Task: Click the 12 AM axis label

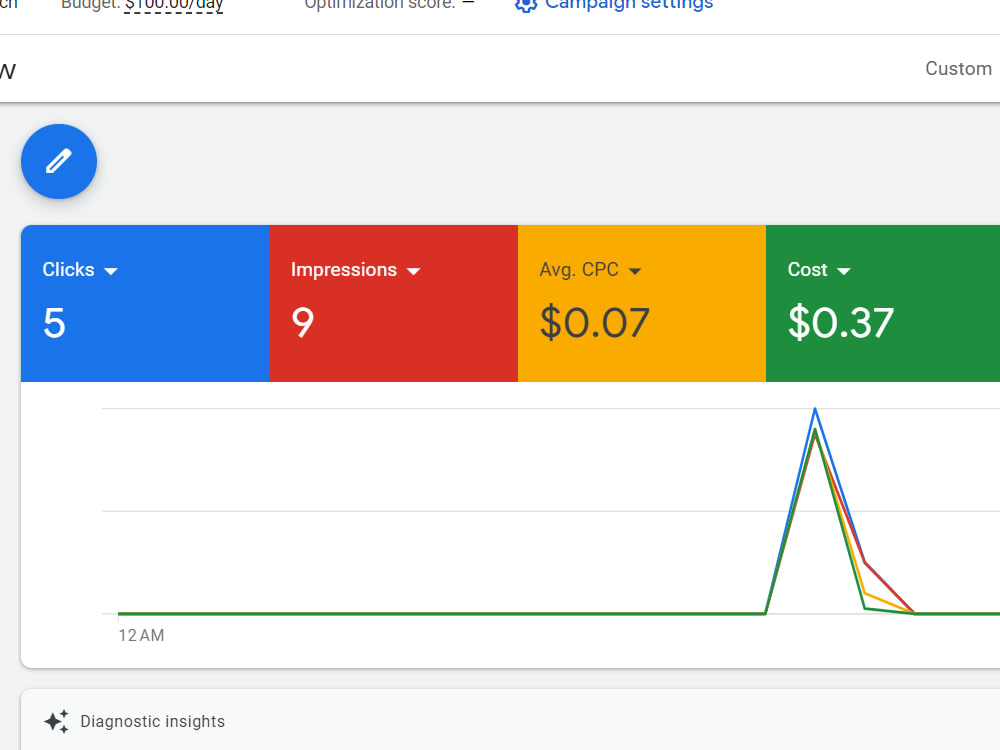Action: (x=141, y=635)
